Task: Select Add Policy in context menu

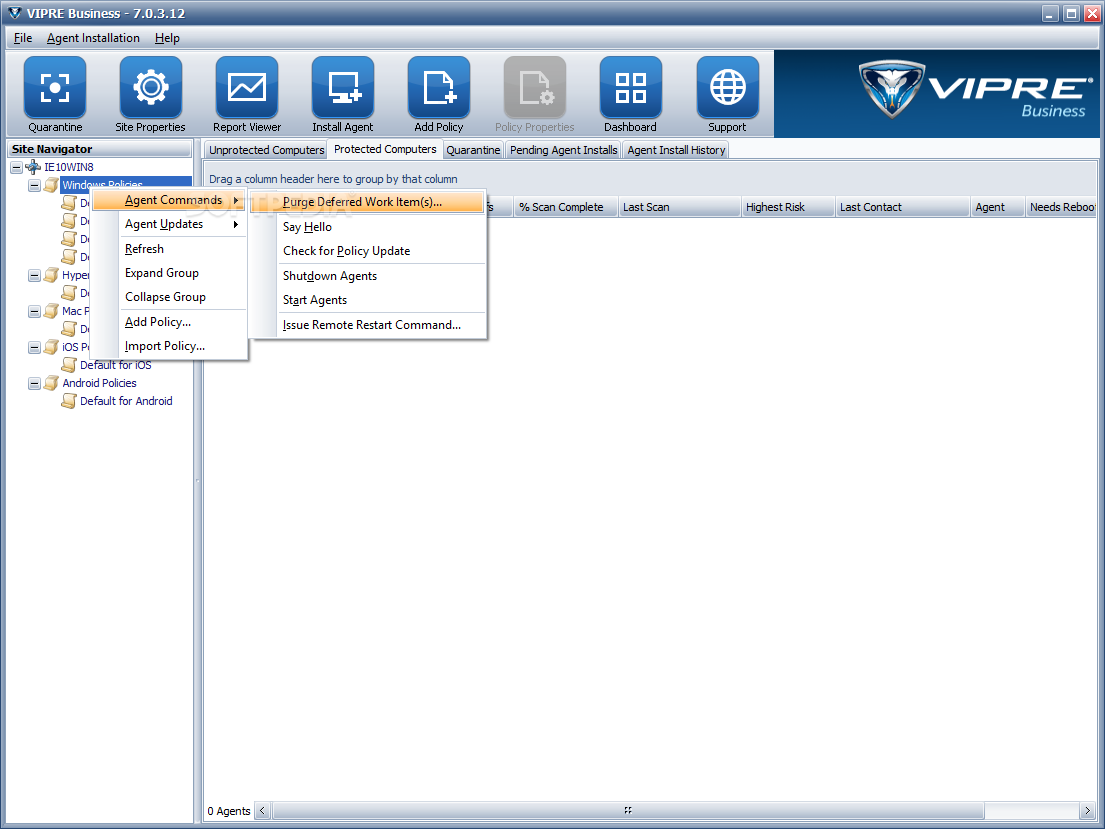Action: pos(169,321)
